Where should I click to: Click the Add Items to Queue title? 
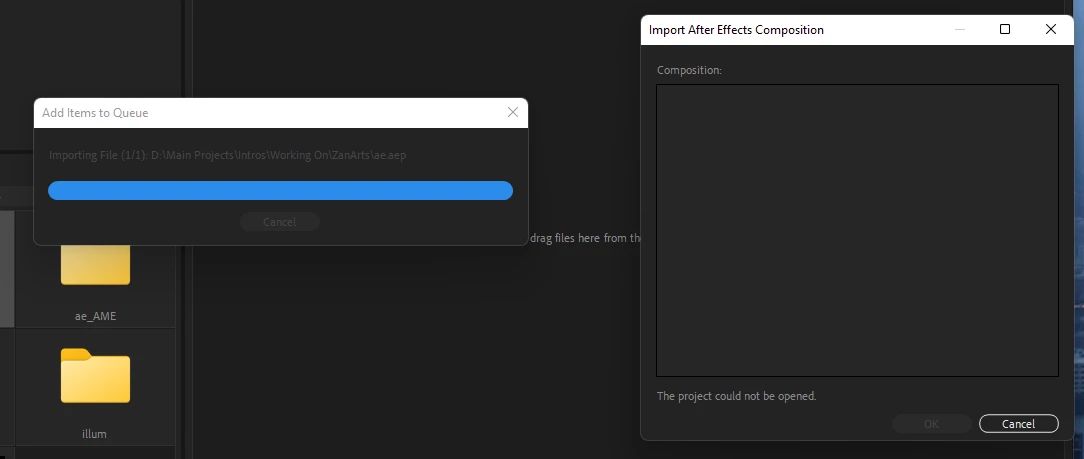coord(95,113)
